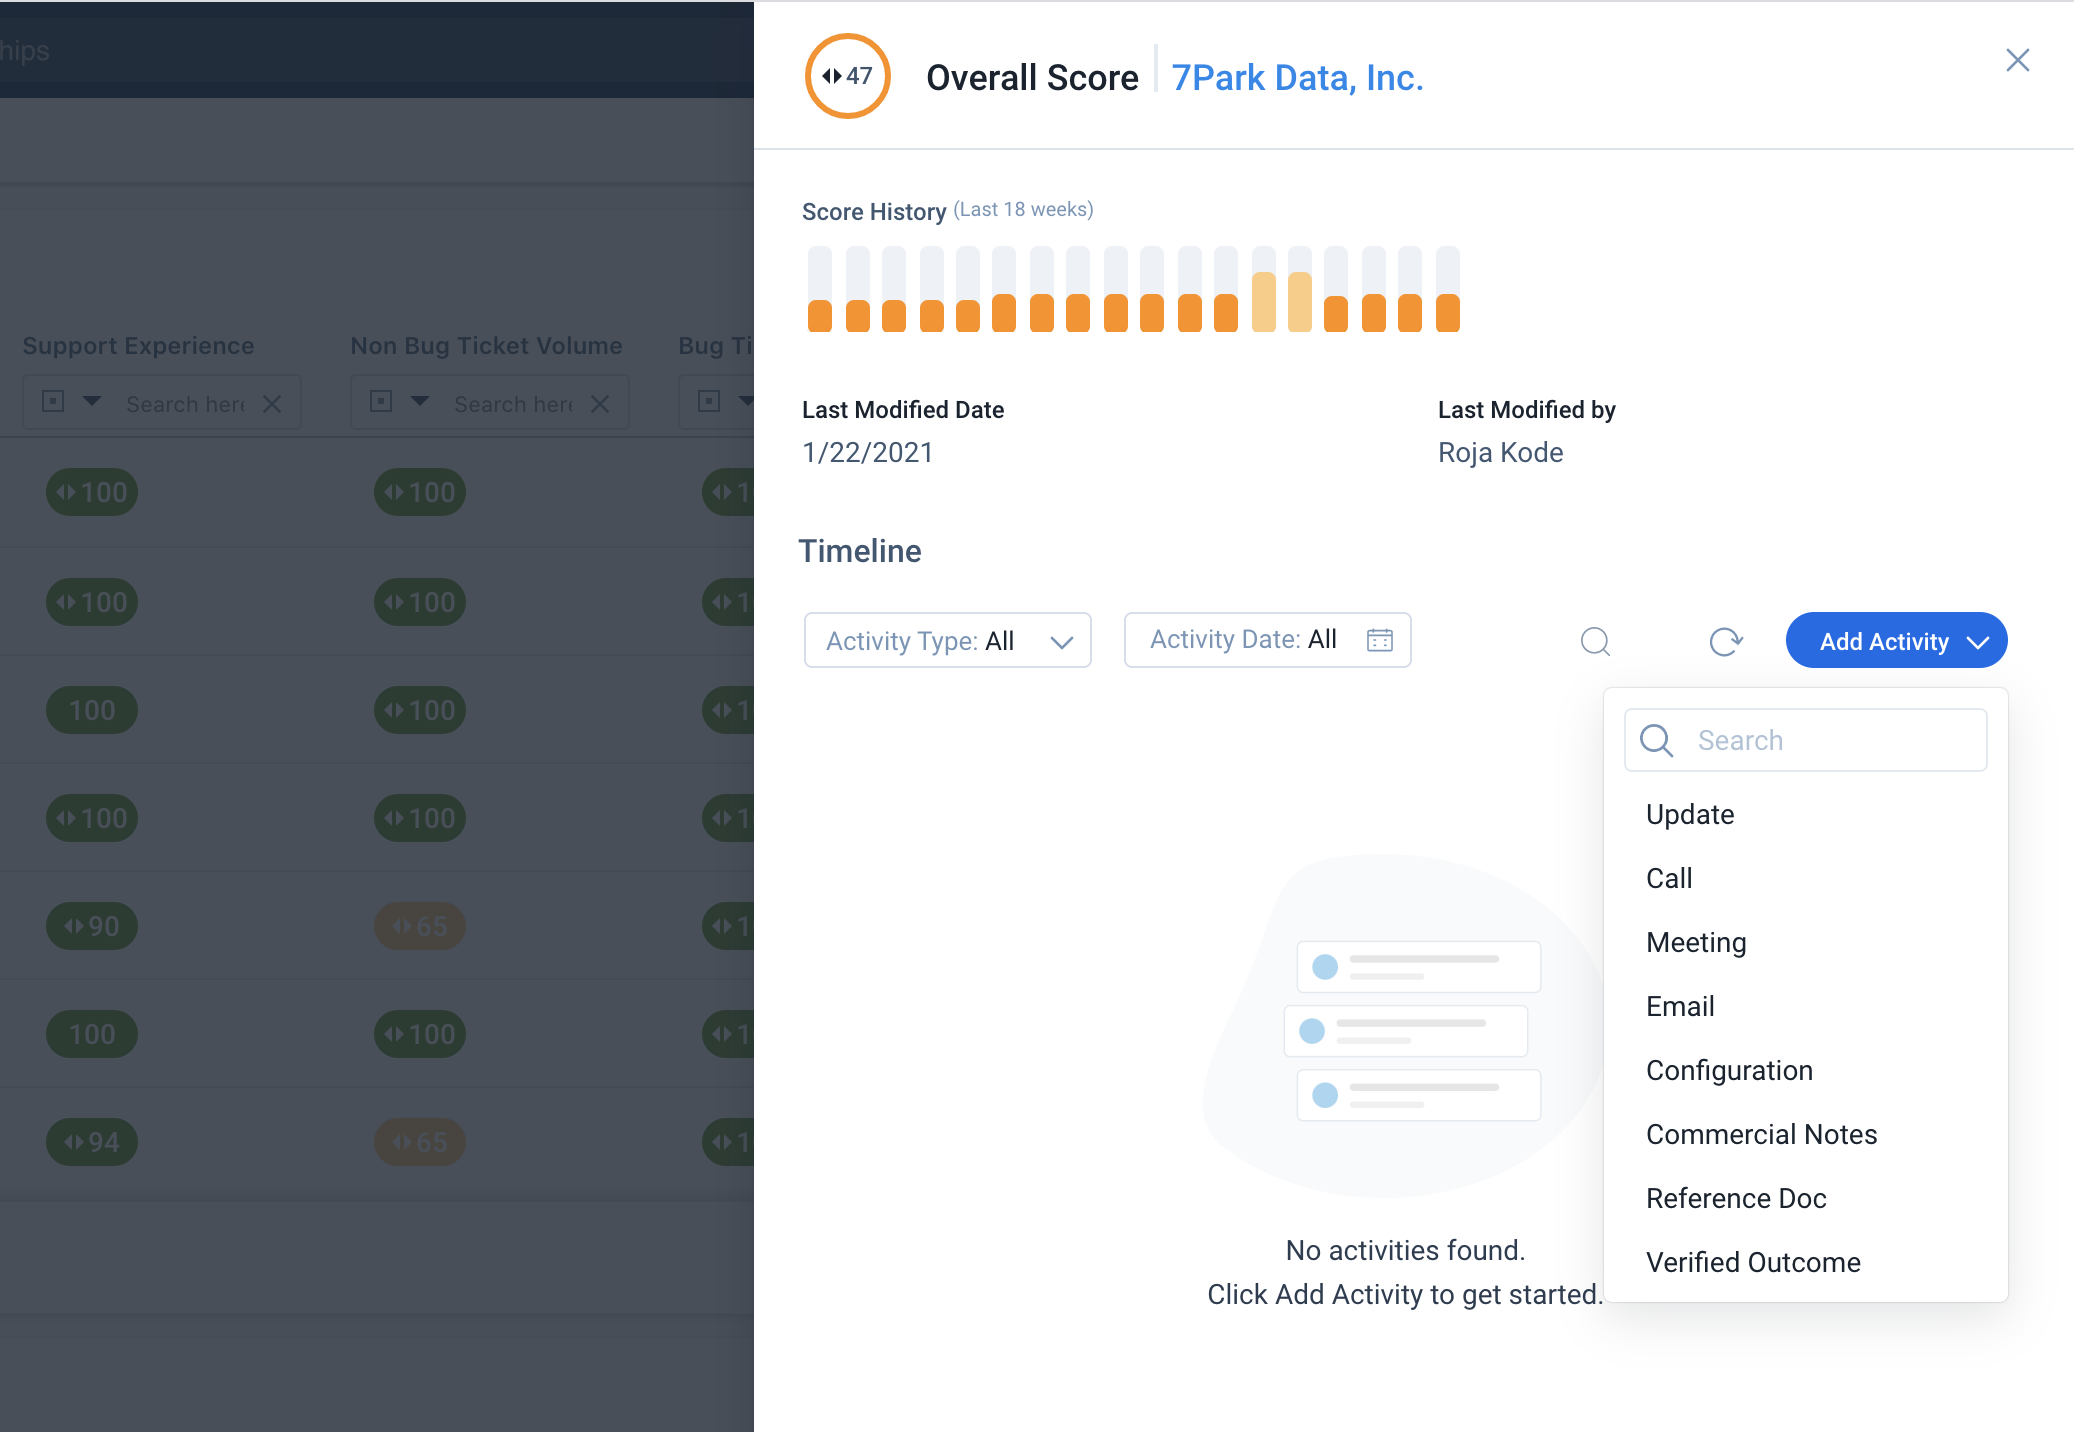Choose Call from the activity menu

(1805, 878)
